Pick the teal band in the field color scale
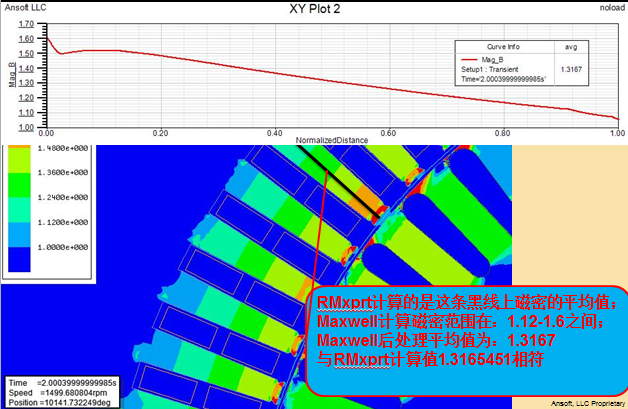The height and width of the screenshot is (409, 628). click(19, 210)
